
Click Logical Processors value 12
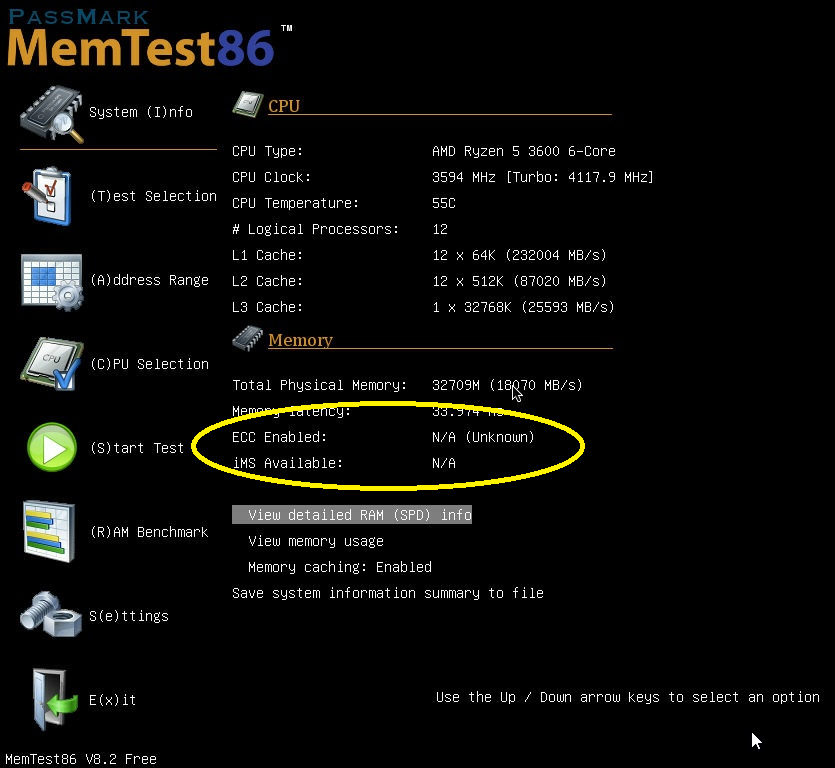(440, 230)
